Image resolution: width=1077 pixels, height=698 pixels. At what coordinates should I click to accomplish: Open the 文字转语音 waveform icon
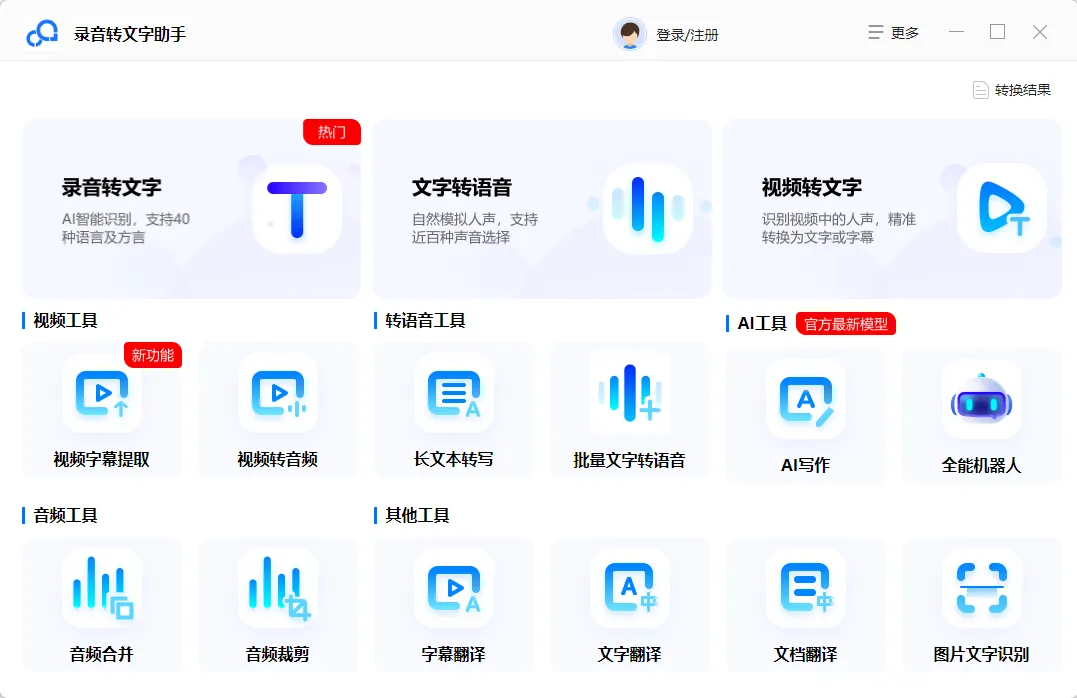pyautogui.click(x=647, y=209)
